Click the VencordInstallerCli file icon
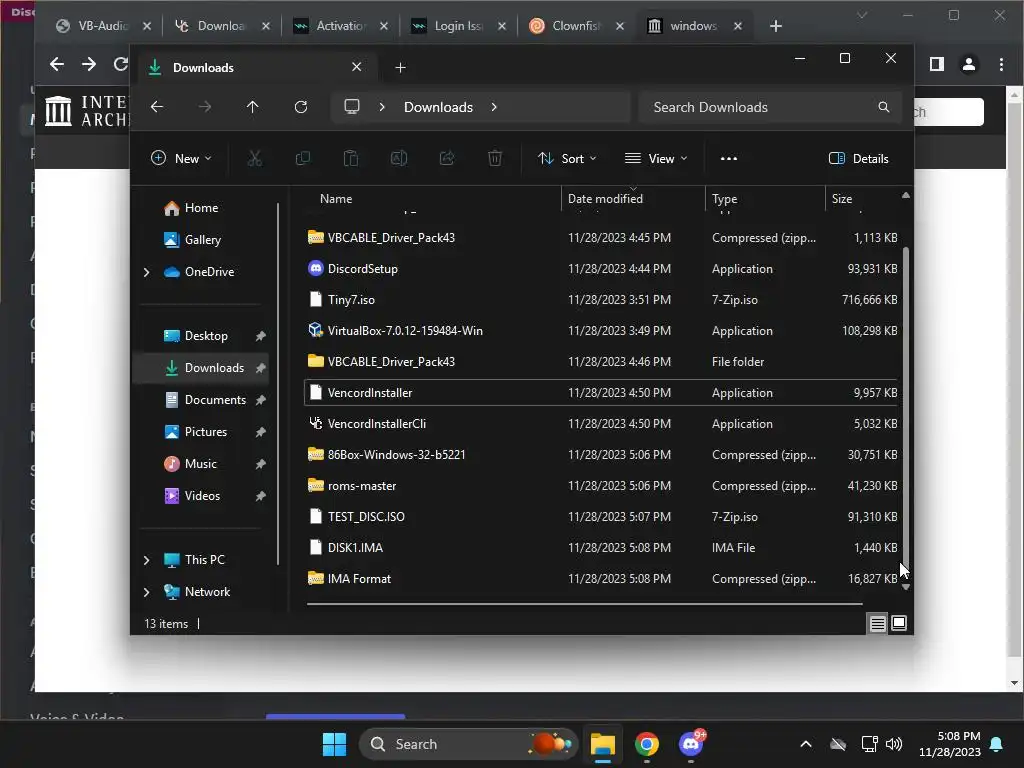The height and width of the screenshot is (768, 1024). 315,423
